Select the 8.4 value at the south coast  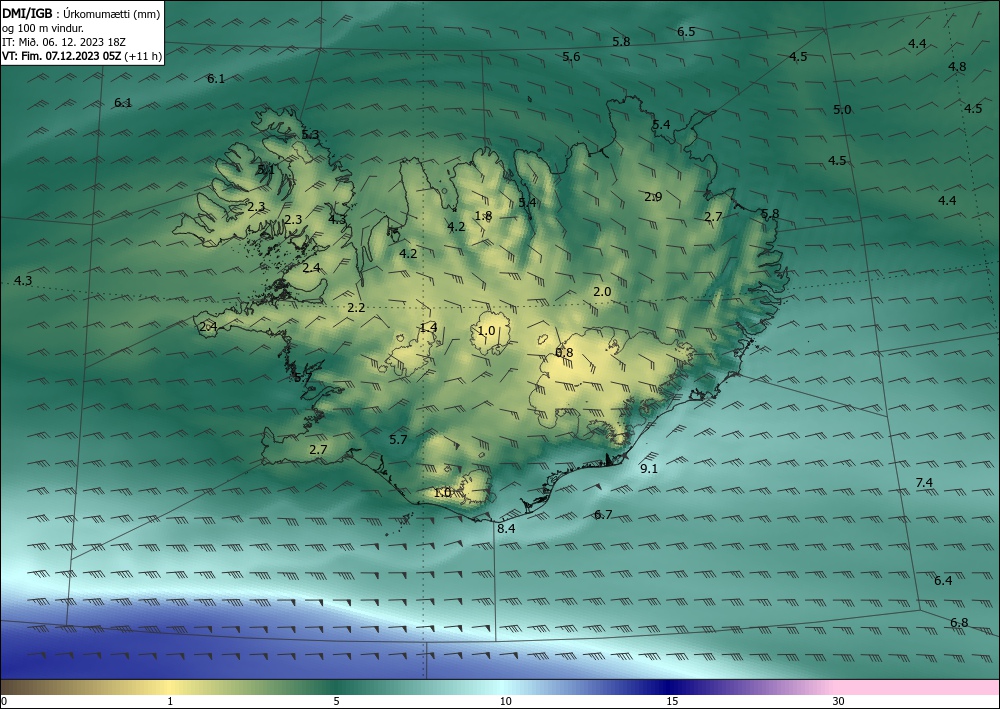(x=506, y=529)
